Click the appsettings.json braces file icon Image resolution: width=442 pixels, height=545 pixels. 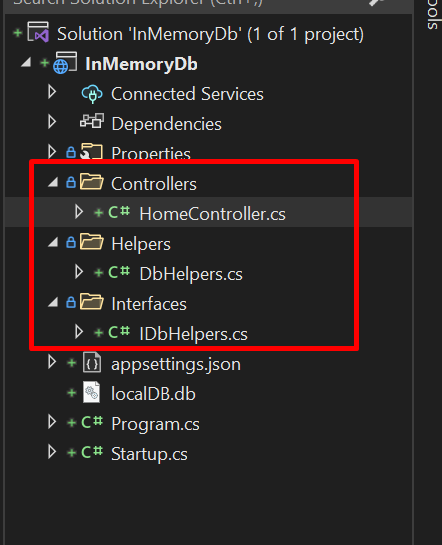[x=92, y=363]
